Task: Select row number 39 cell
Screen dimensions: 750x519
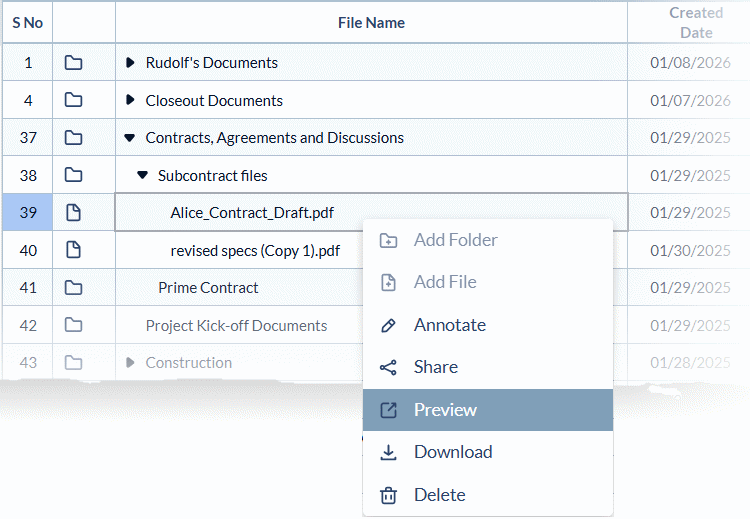Action: pyautogui.click(x=28, y=212)
